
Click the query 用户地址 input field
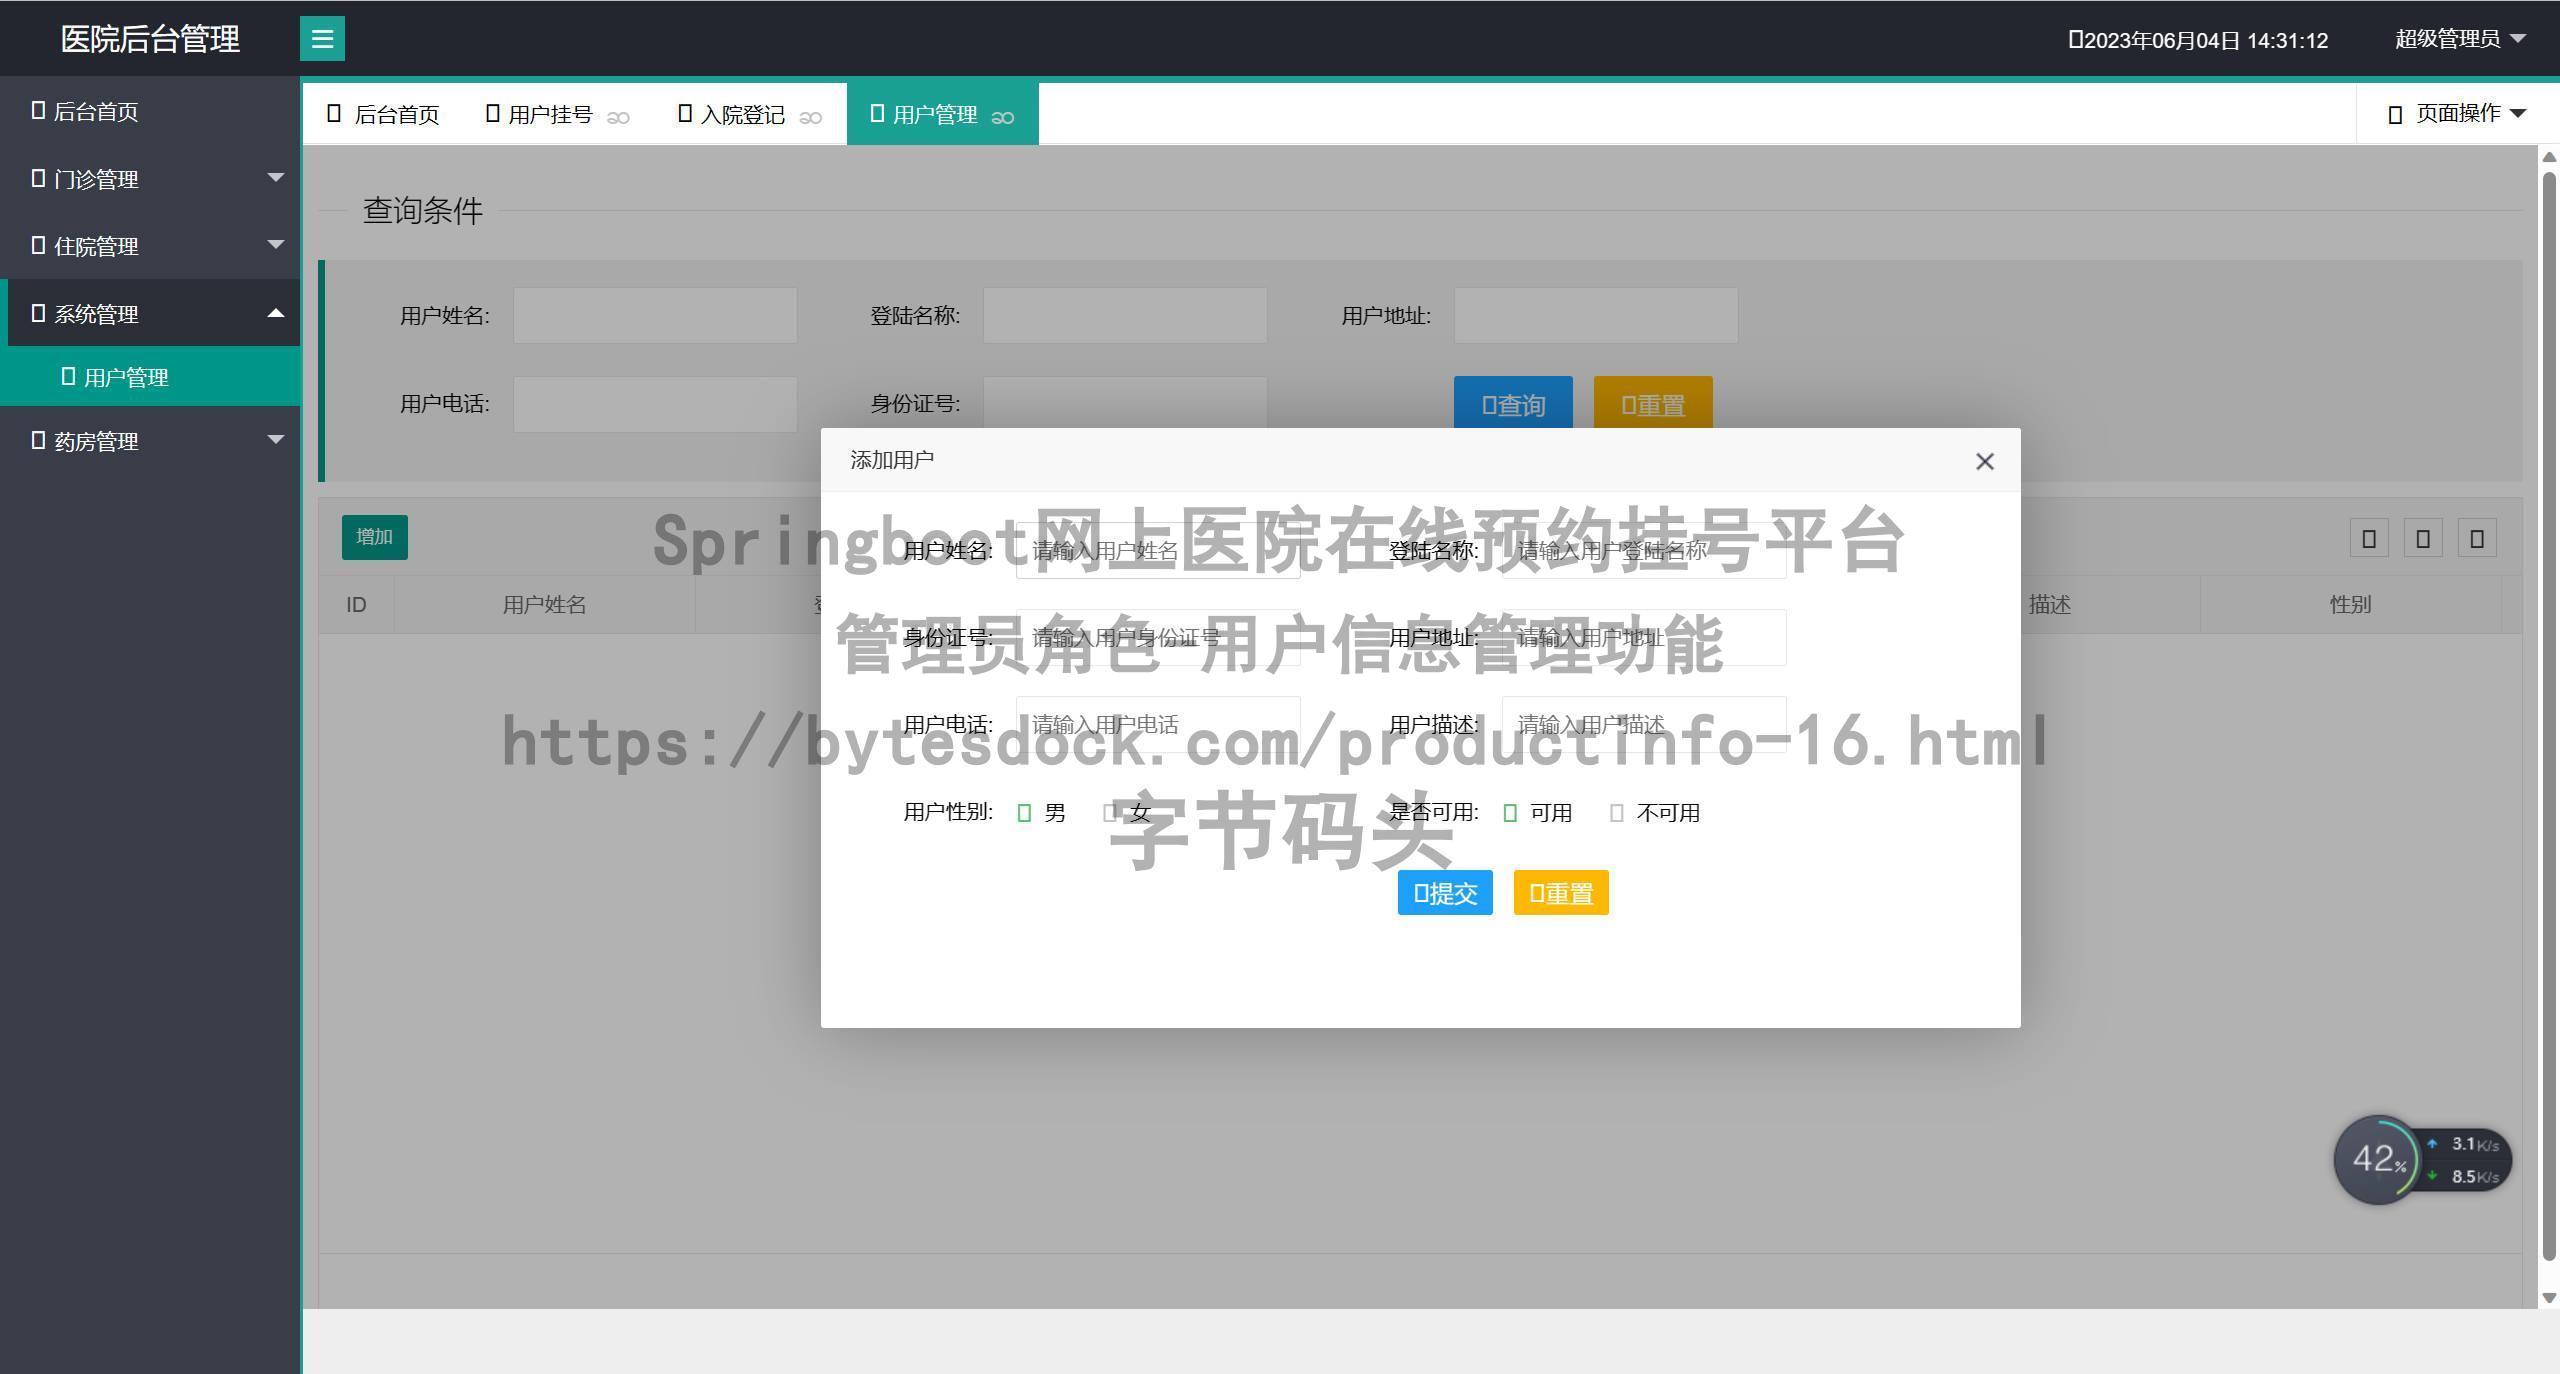point(1596,316)
